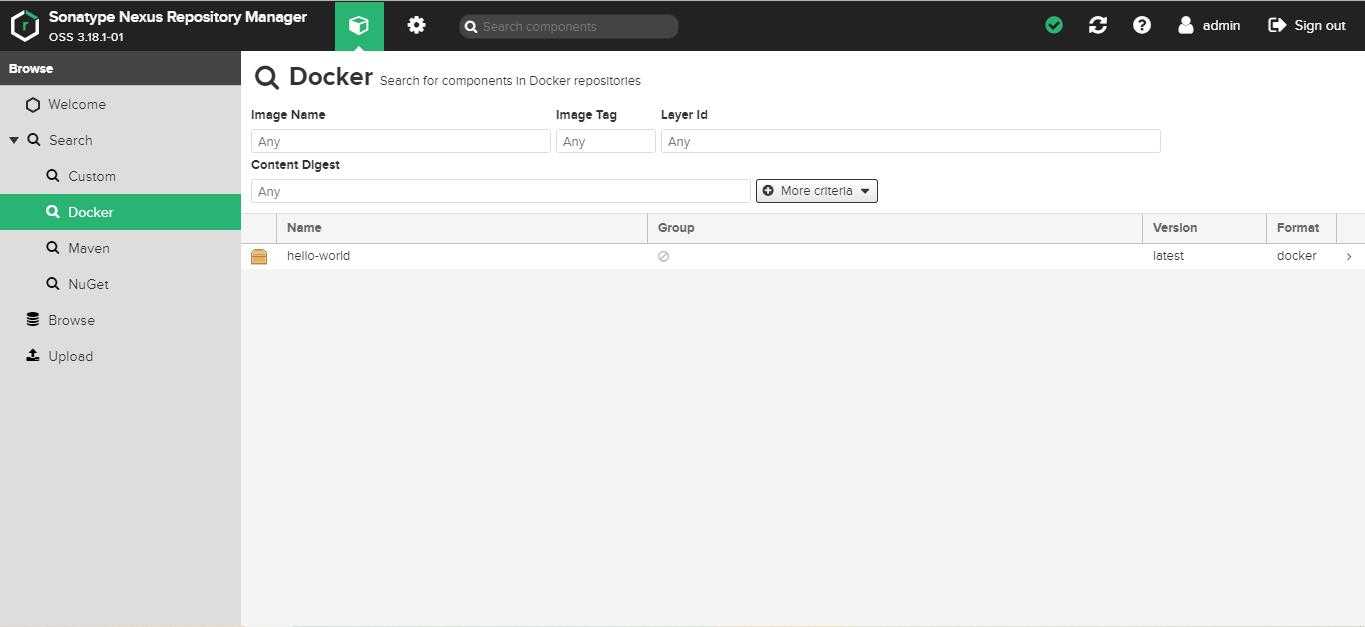Click the Sign out button
Image resolution: width=1365 pixels, height=627 pixels.
click(1307, 25)
